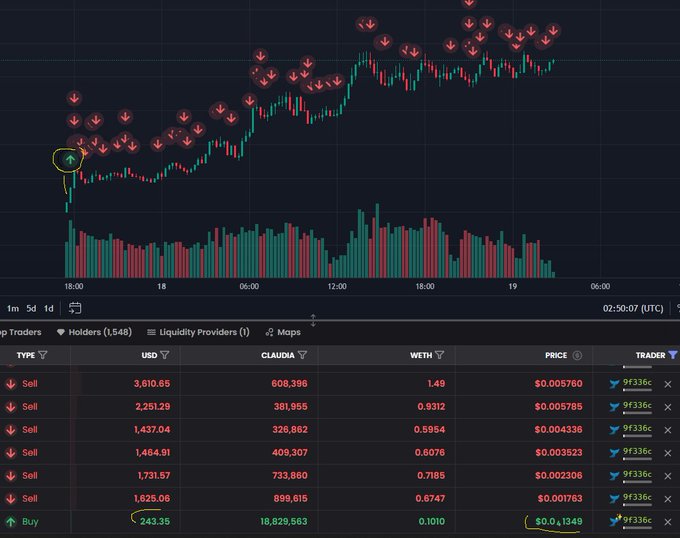Click the active TRADER filter funnel icon
The height and width of the screenshot is (538, 680).
click(x=673, y=355)
